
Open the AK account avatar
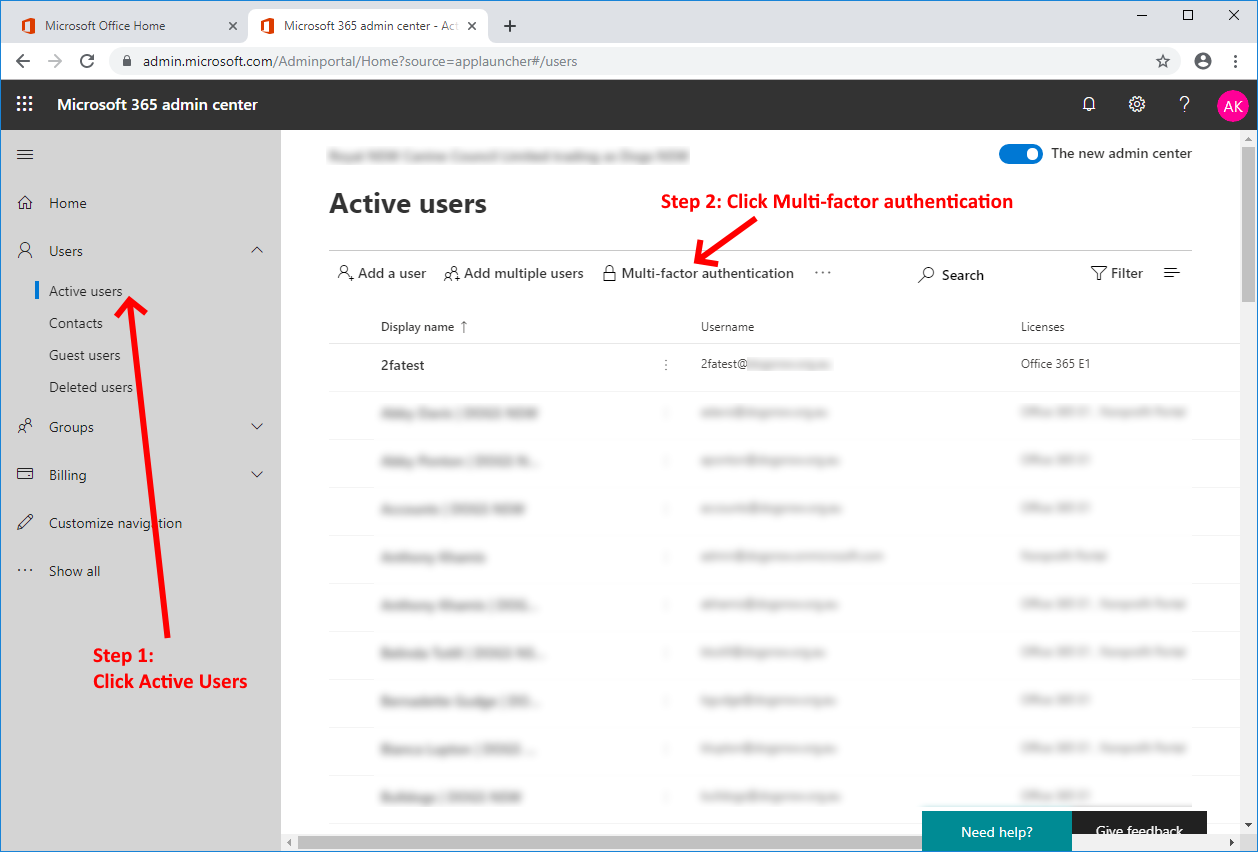[x=1233, y=105]
